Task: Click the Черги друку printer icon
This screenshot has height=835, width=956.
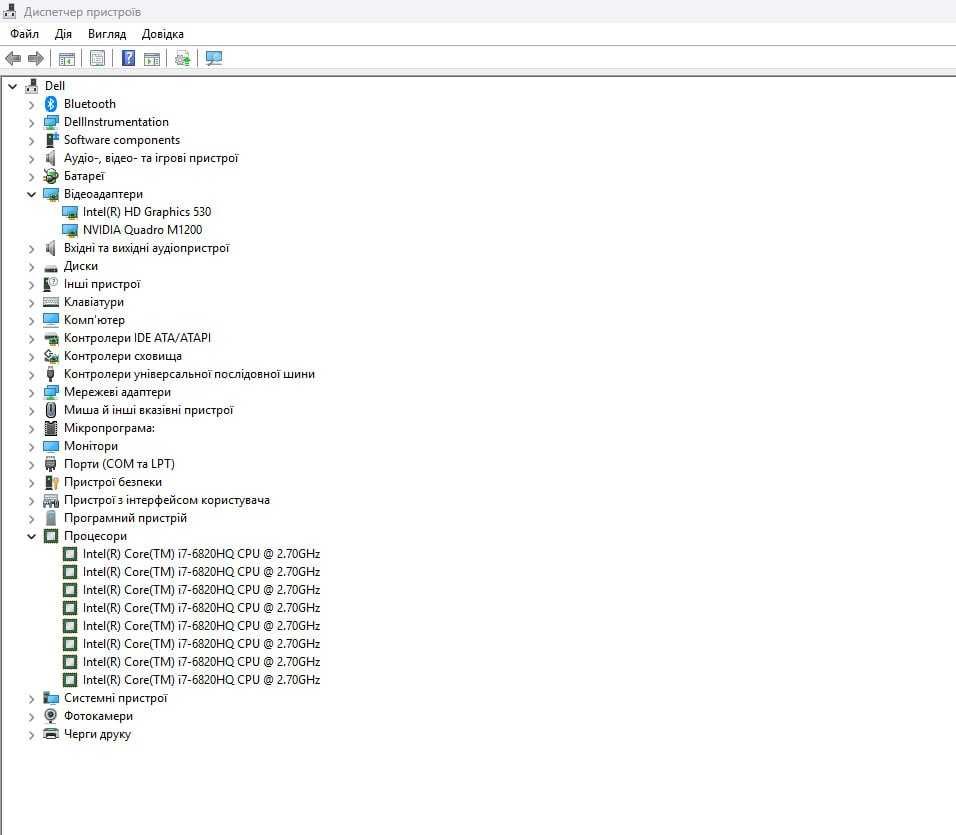Action: point(51,734)
